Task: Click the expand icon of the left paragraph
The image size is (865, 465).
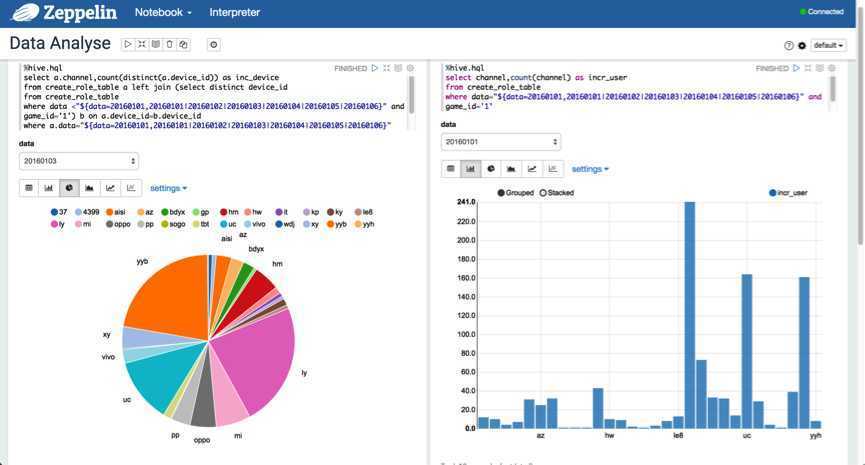Action: coord(386,68)
